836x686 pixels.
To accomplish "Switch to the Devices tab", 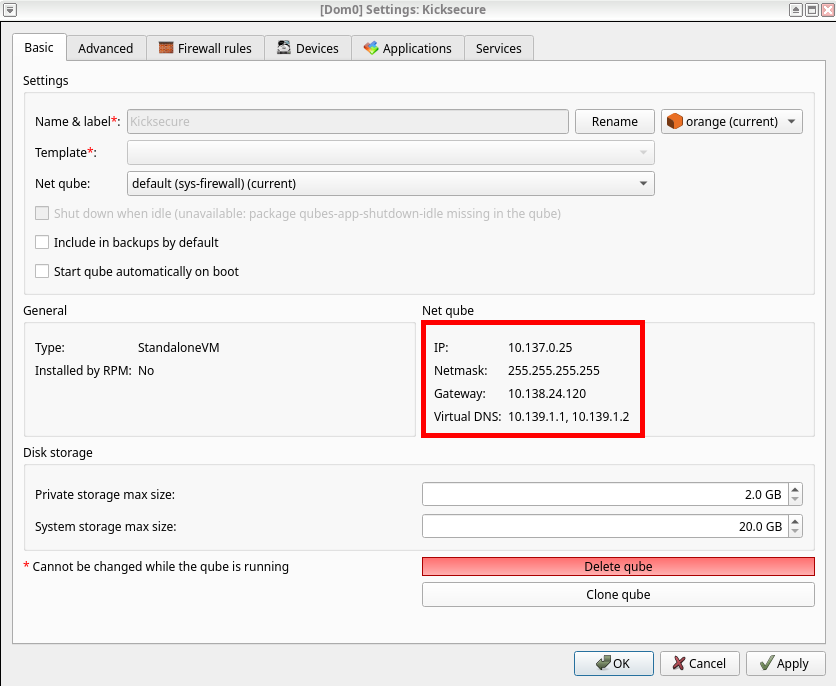I will tap(308, 48).
